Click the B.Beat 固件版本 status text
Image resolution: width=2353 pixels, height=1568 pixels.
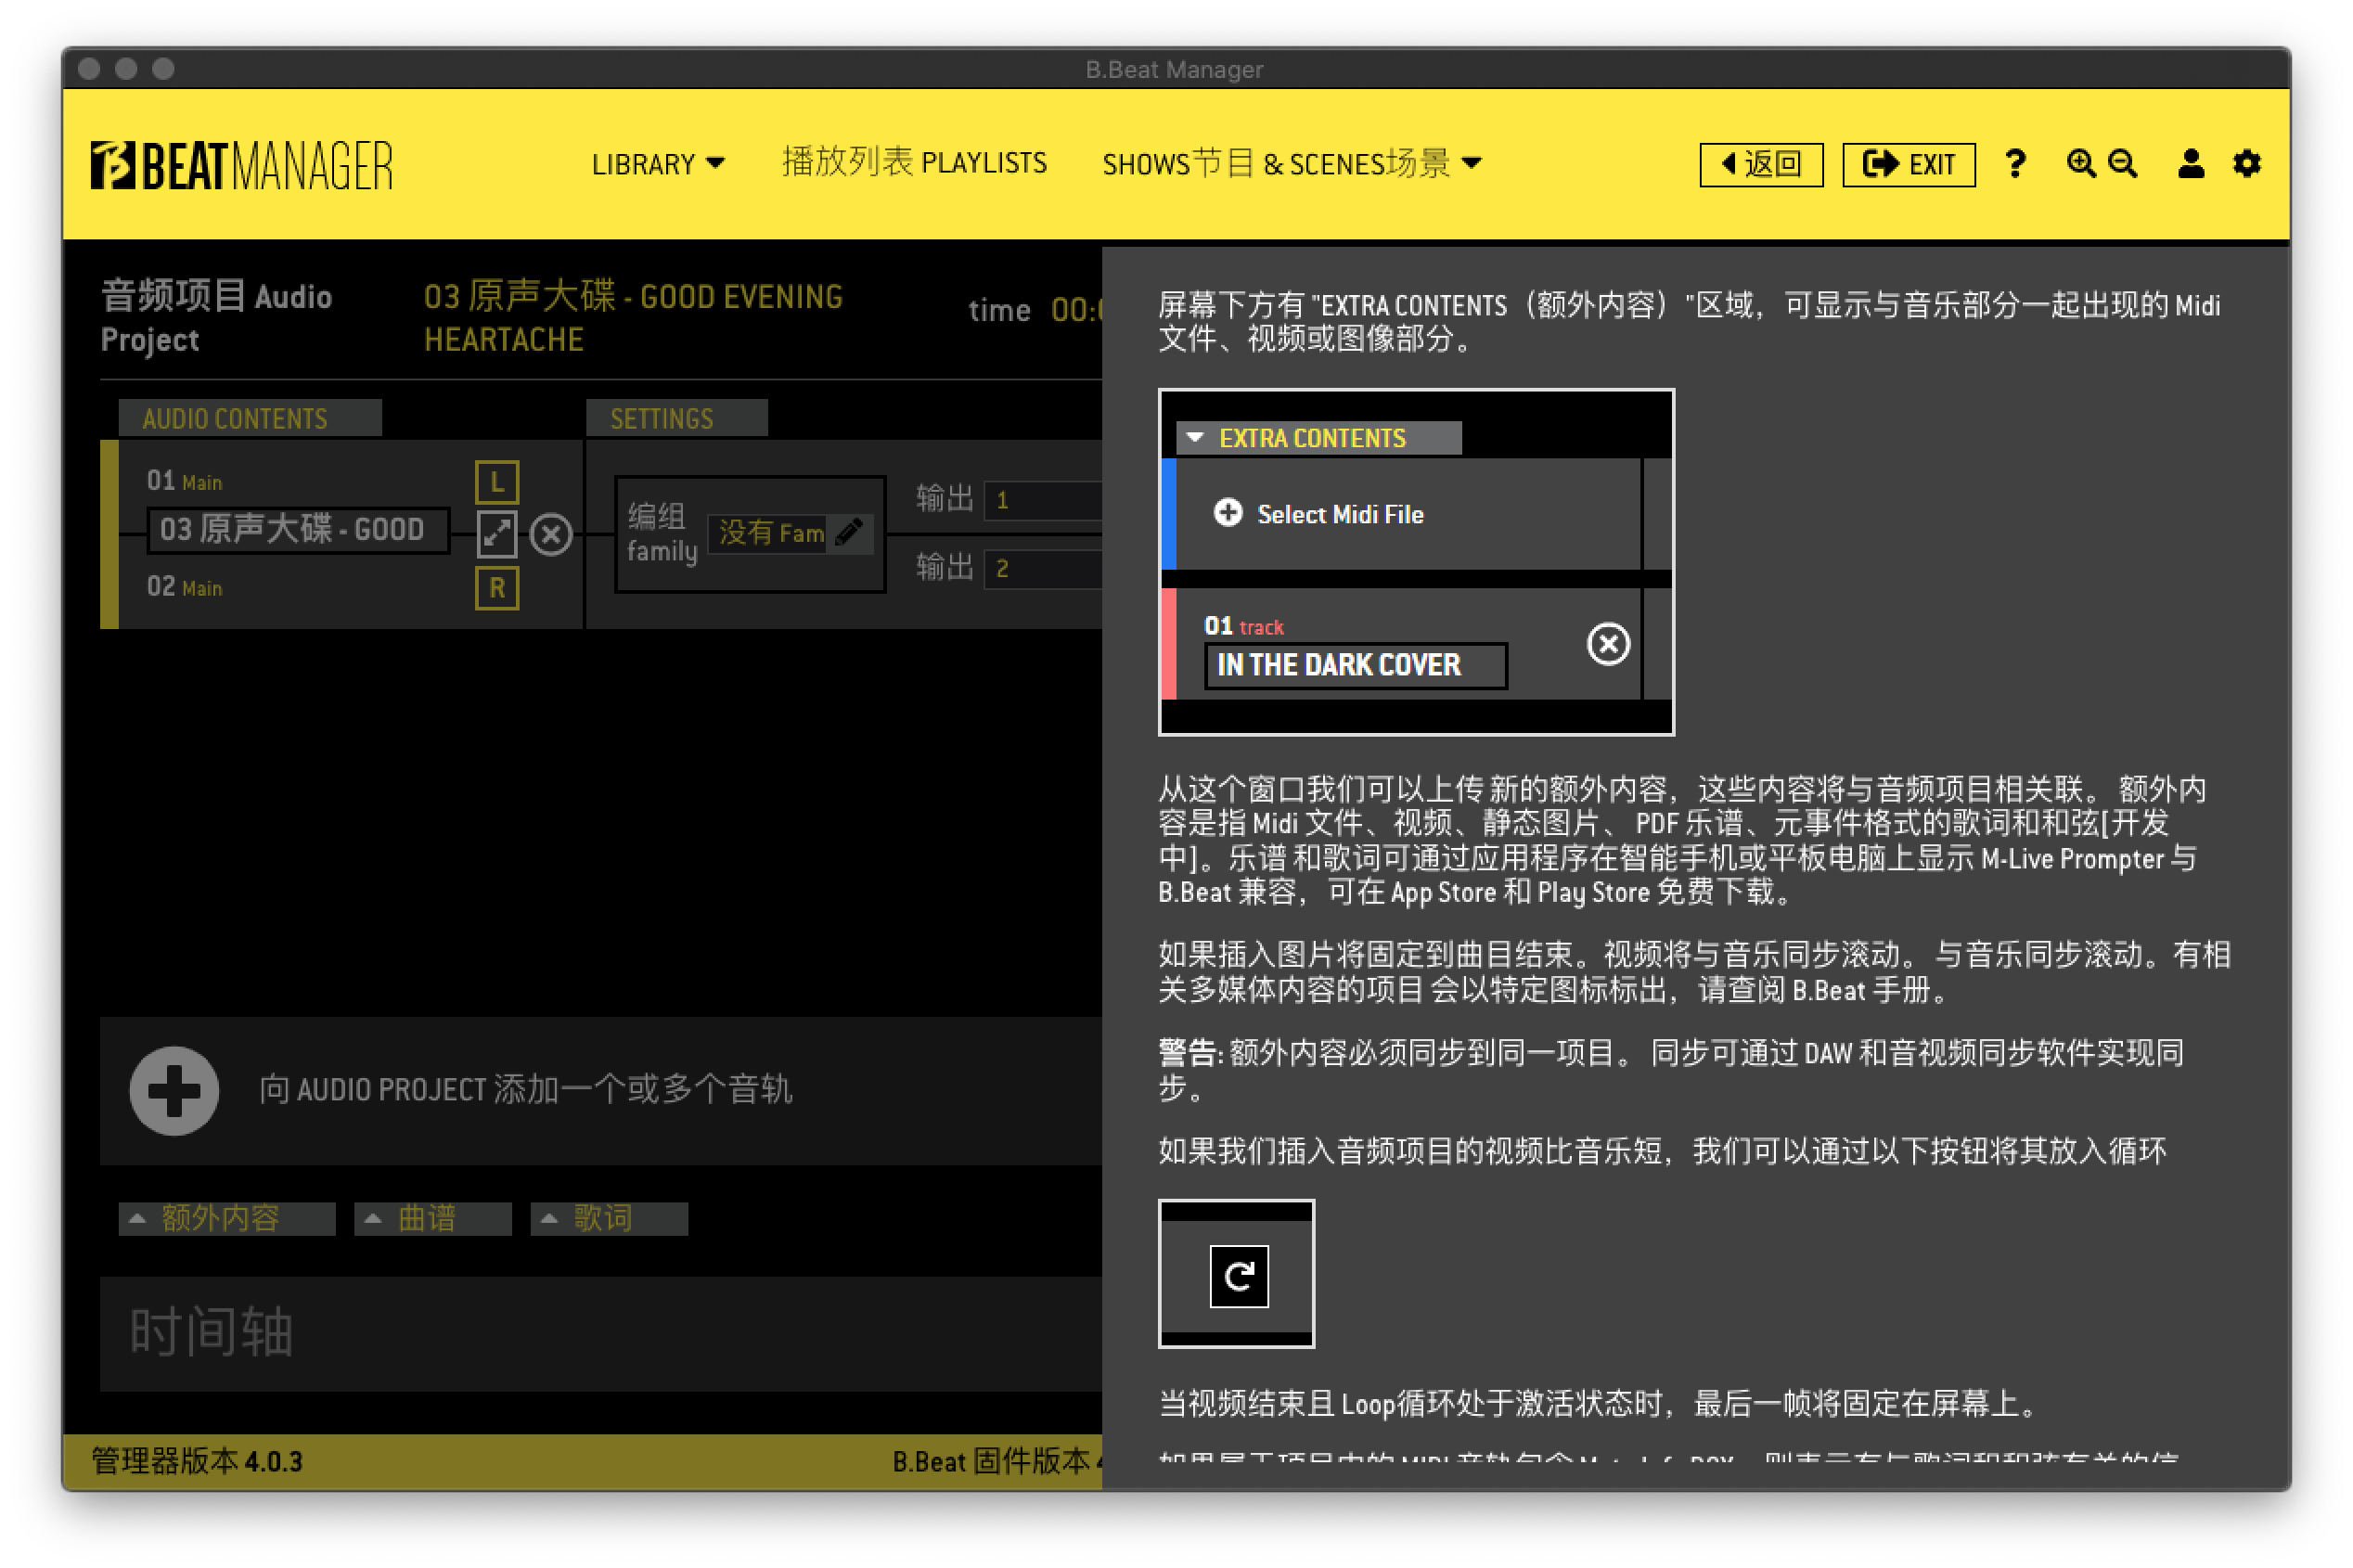pyautogui.click(x=996, y=1461)
